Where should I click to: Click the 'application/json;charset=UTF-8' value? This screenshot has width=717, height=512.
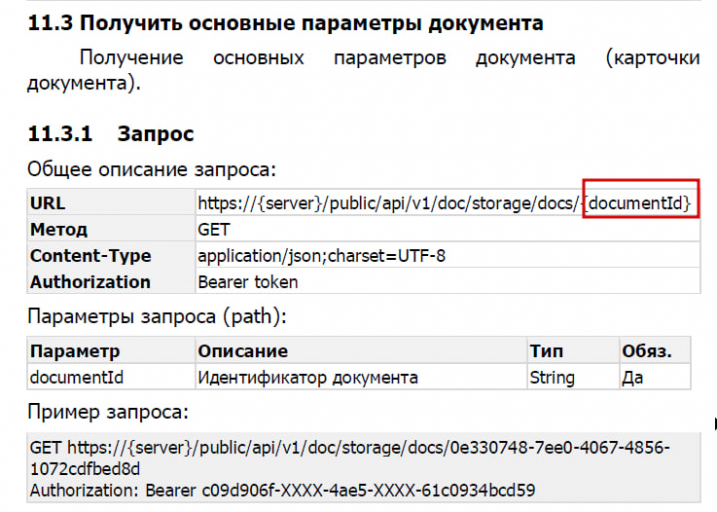point(321,256)
